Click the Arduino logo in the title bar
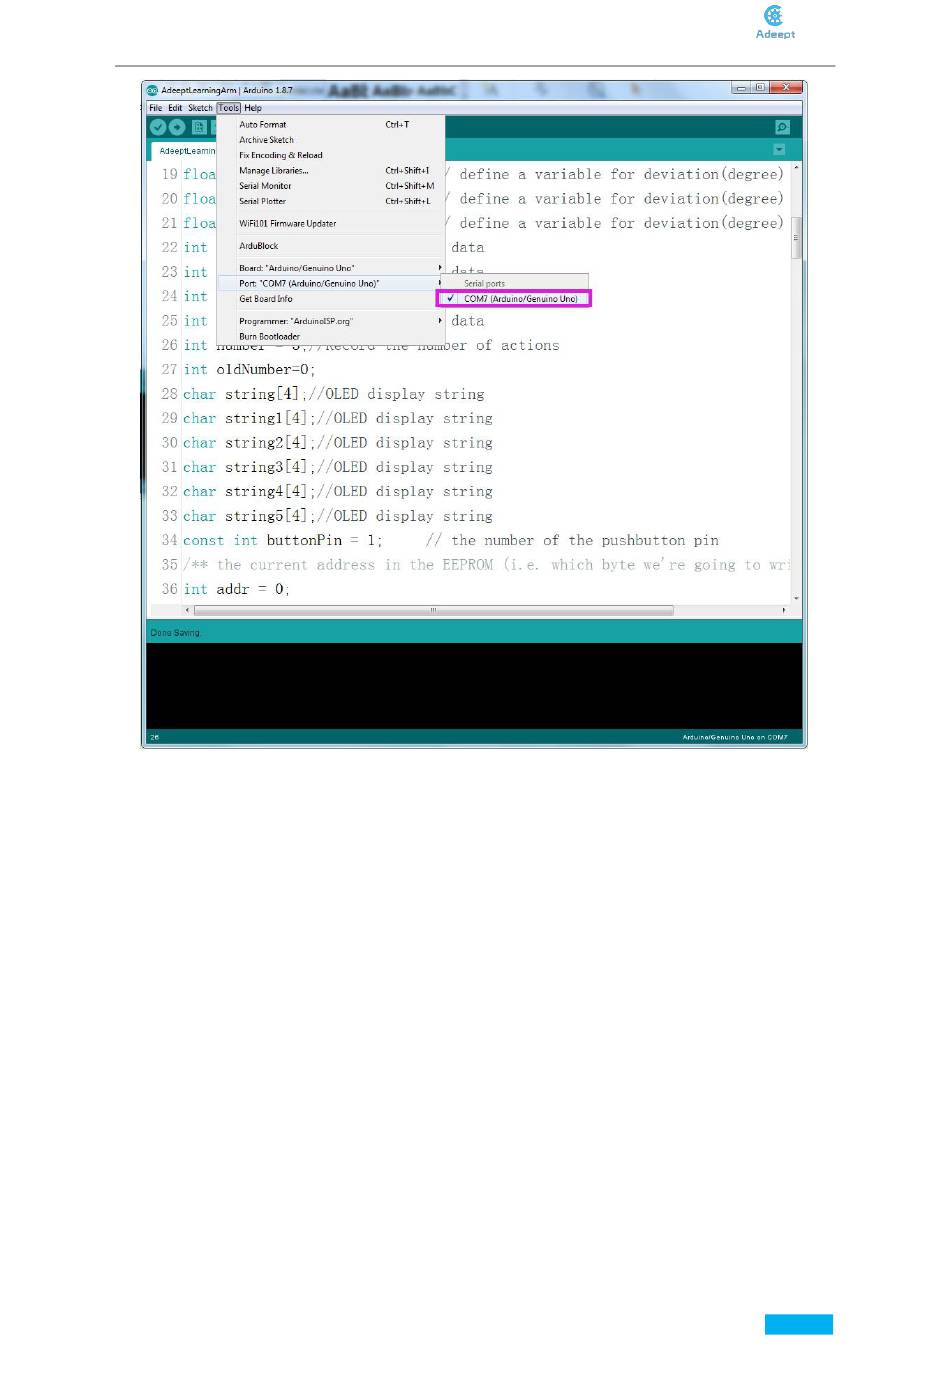Image resolution: width=950 pixels, height=1378 pixels. coord(153,90)
